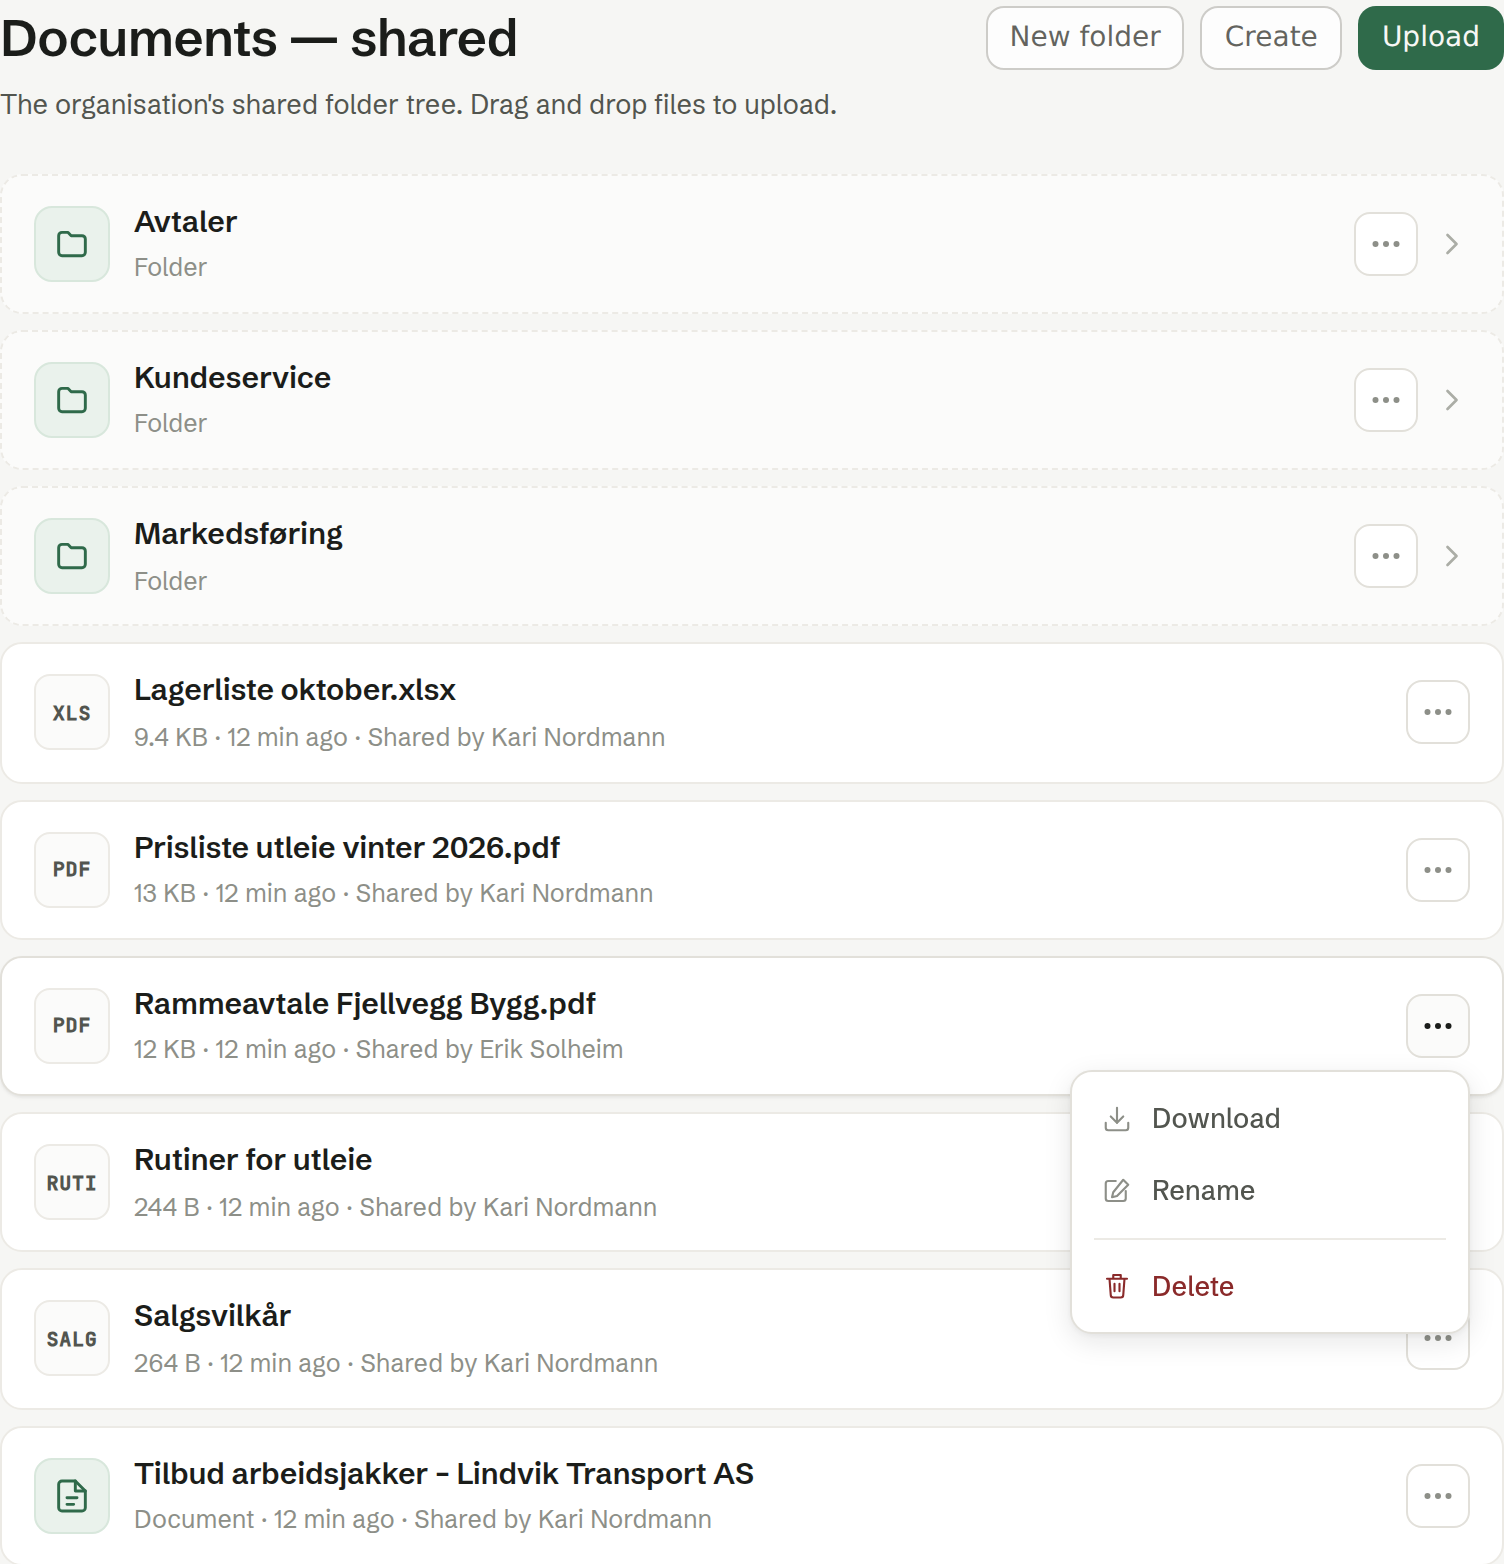This screenshot has height=1564, width=1504.
Task: Select the file name Prisliste utleie vinter 2026.pdf
Action: [347, 848]
